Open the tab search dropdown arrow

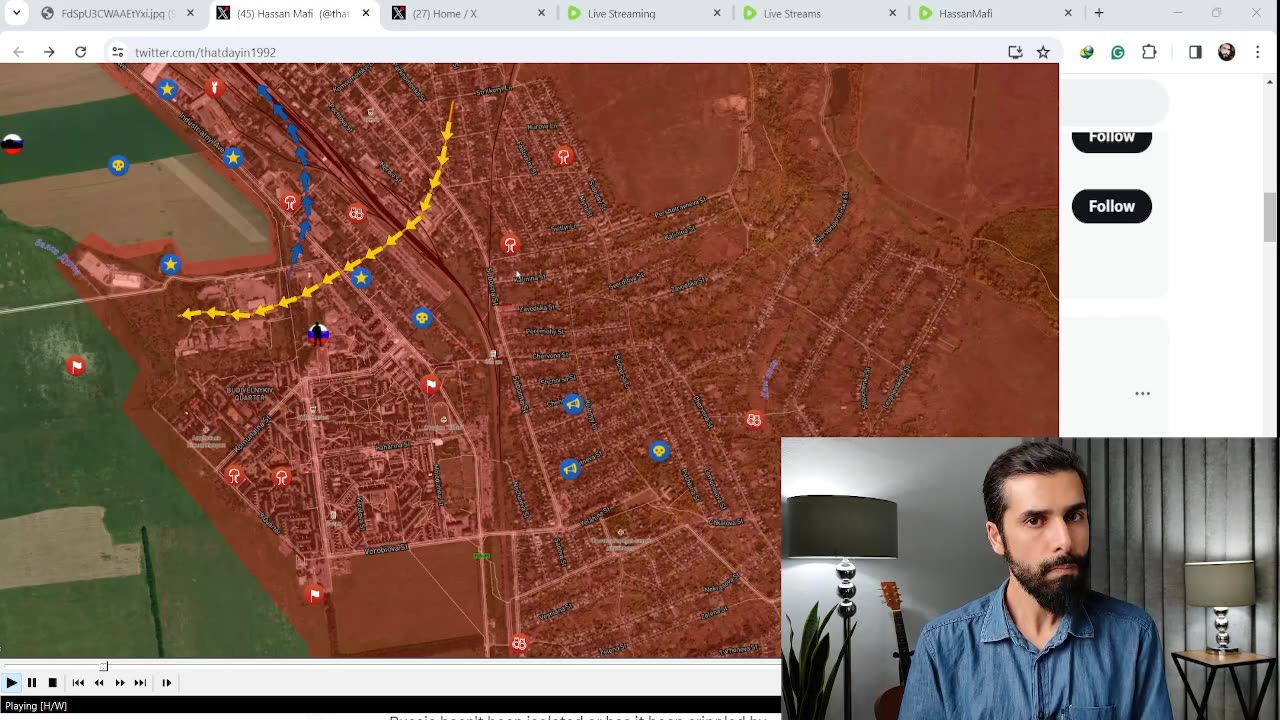pyautogui.click(x=17, y=13)
